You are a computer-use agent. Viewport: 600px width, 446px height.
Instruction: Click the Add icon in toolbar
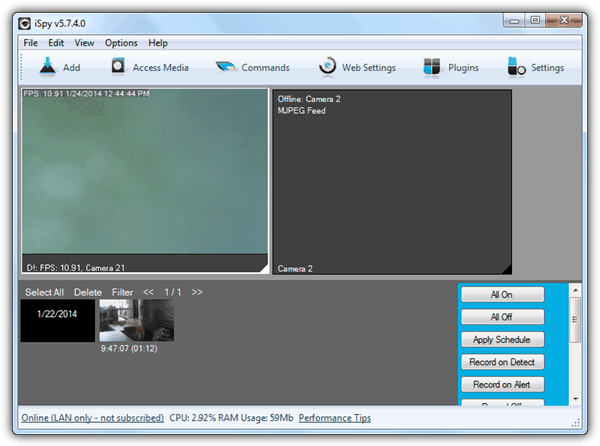coord(47,67)
